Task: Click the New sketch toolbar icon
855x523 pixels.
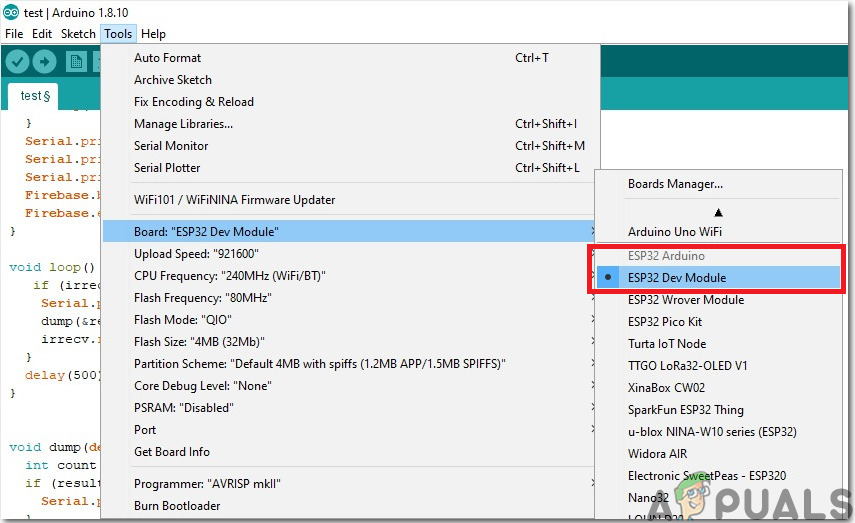Action: click(76, 61)
